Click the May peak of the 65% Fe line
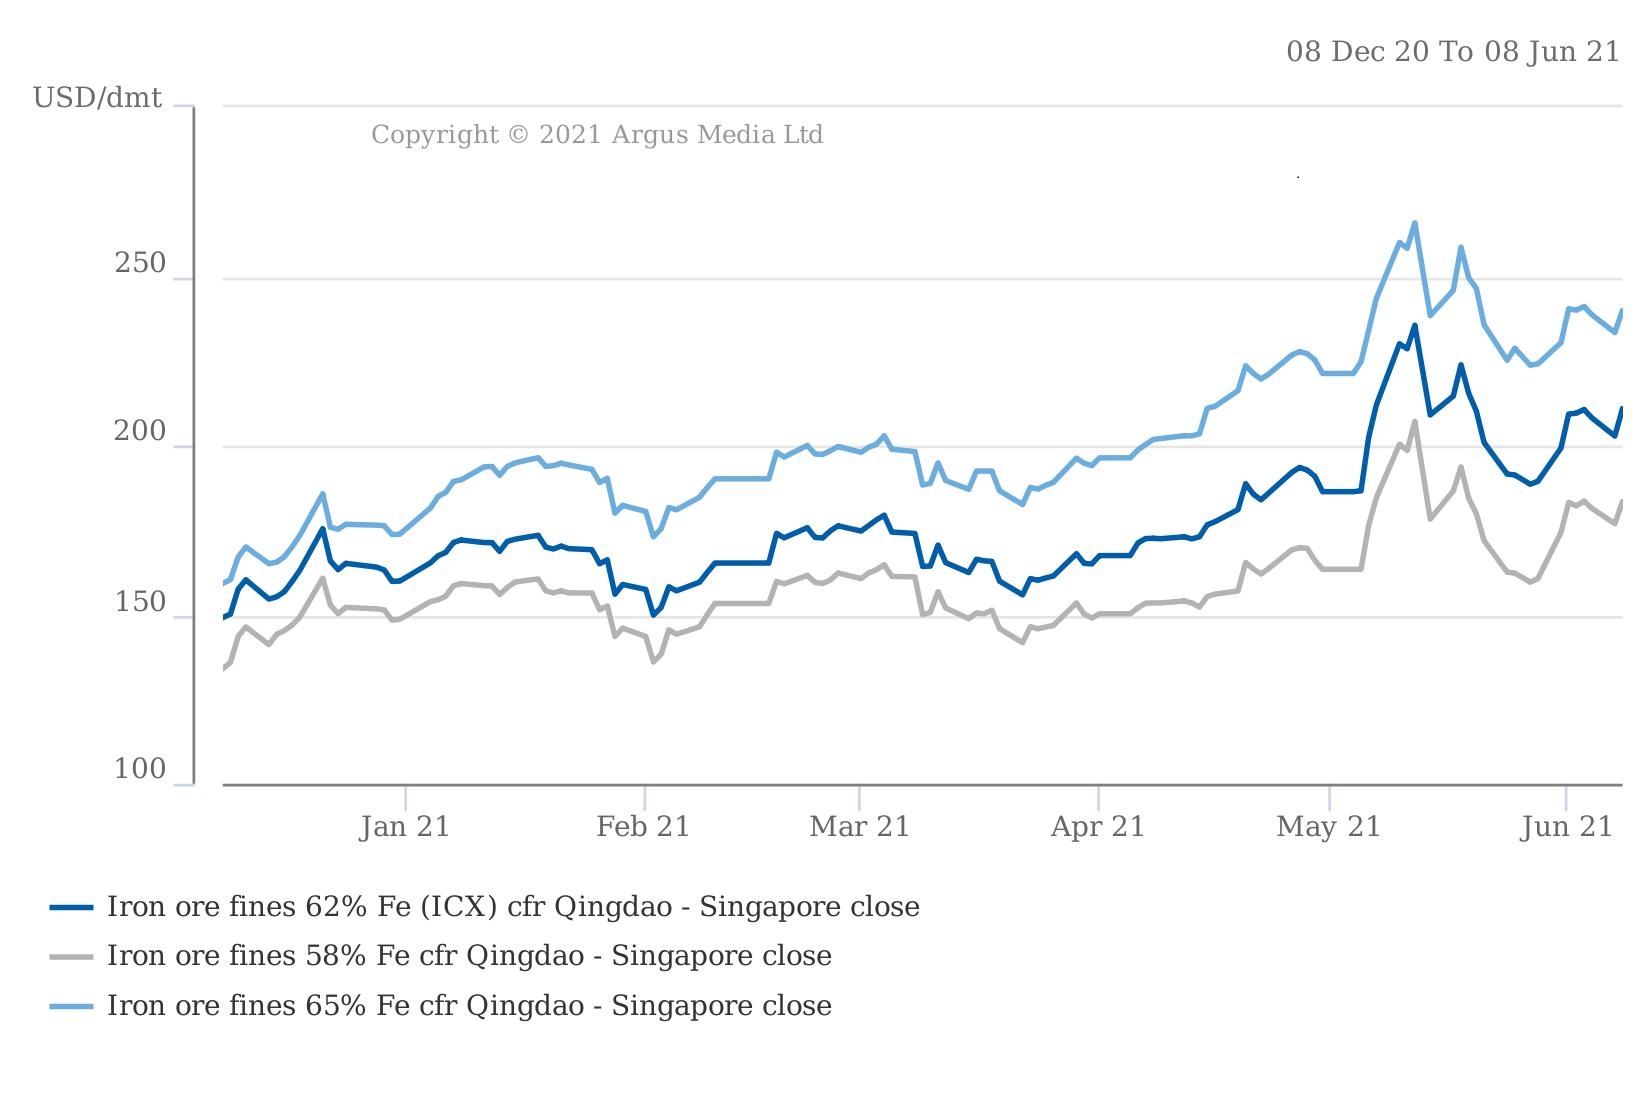 click(x=1414, y=224)
